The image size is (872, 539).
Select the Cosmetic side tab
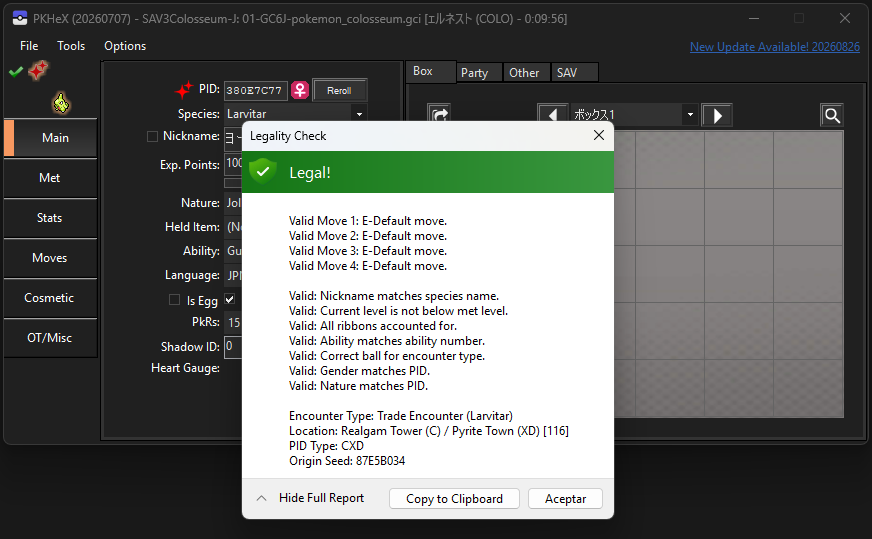tap(51, 298)
